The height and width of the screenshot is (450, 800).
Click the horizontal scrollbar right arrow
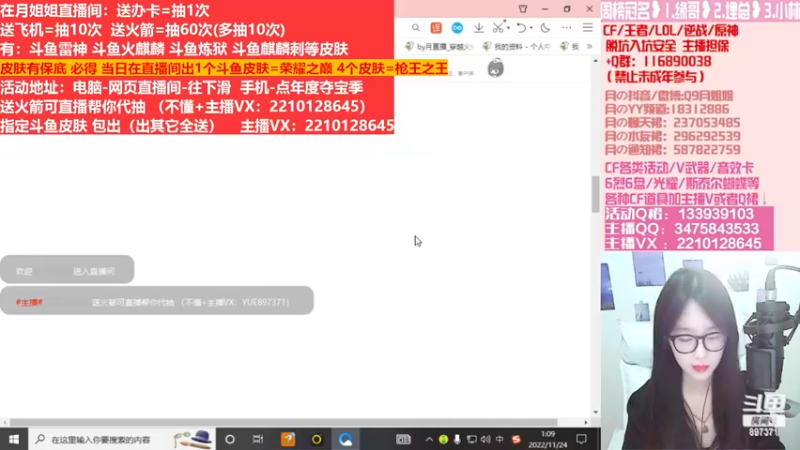coord(586,422)
